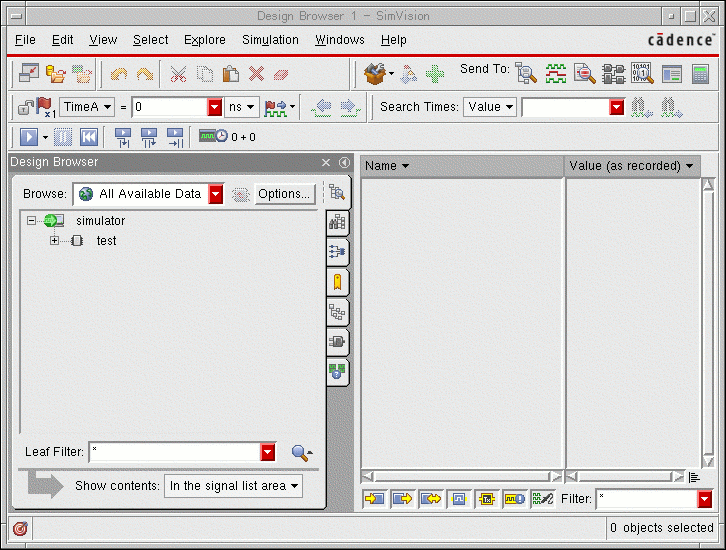Toggle the cursor lock icon

25,107
